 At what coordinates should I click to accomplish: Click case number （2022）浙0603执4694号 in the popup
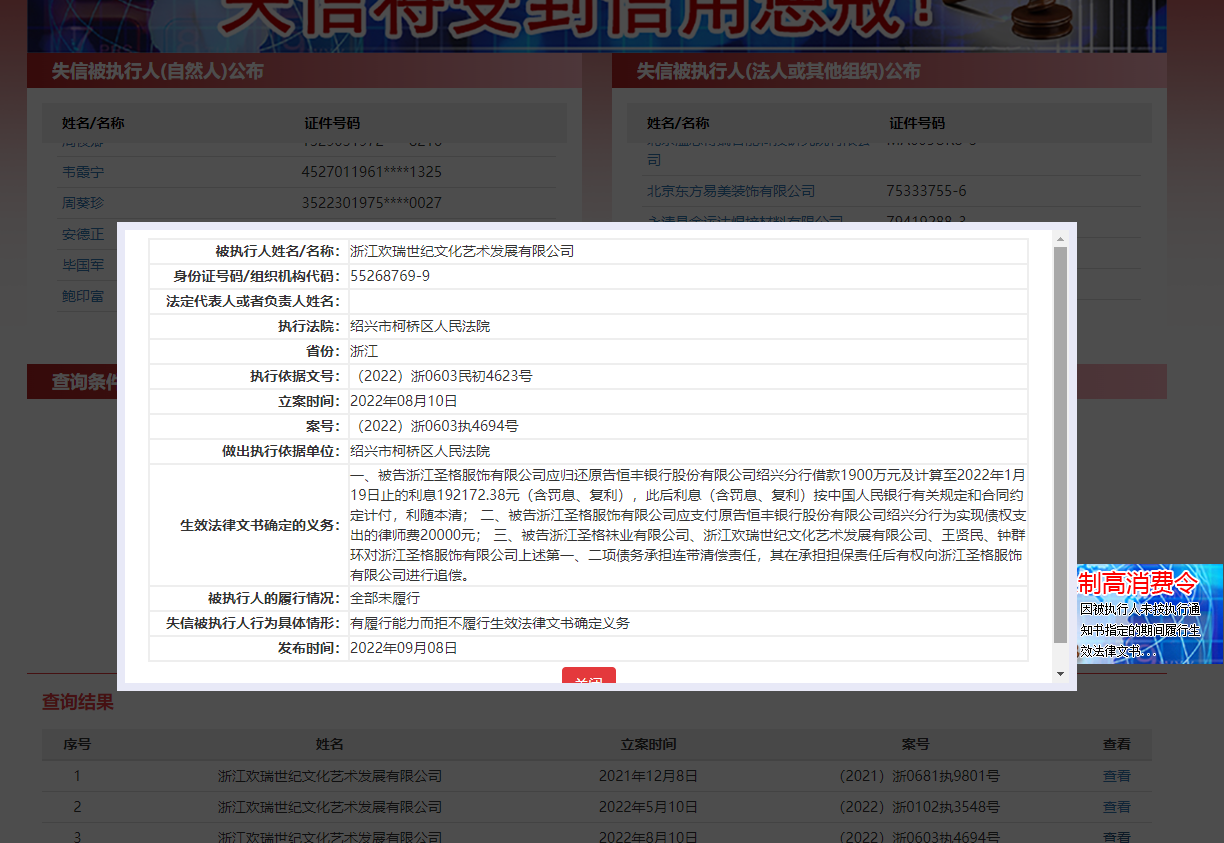click(434, 426)
